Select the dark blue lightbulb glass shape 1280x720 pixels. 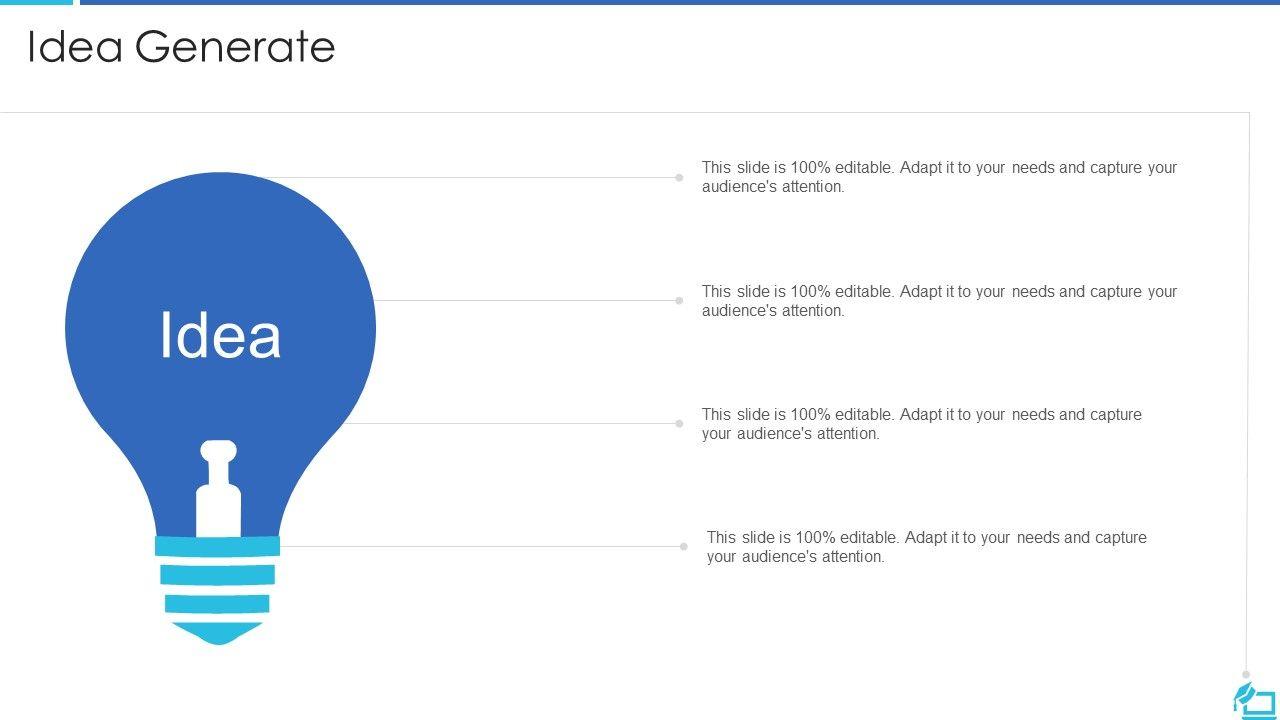point(220,260)
